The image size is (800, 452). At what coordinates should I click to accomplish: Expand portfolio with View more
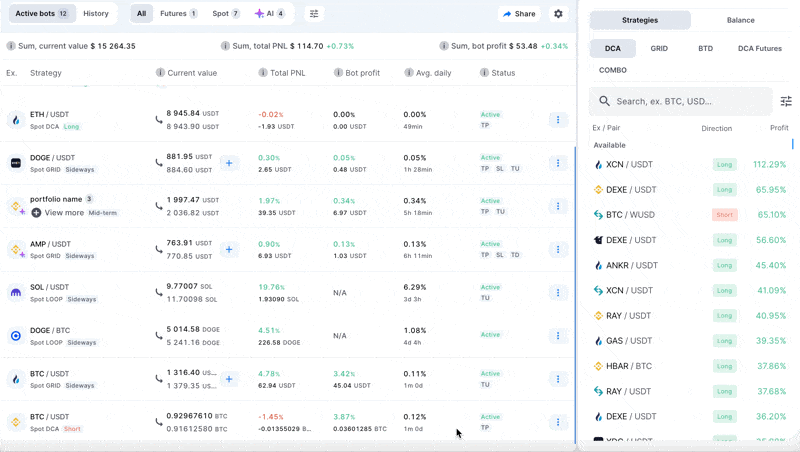tap(58, 213)
